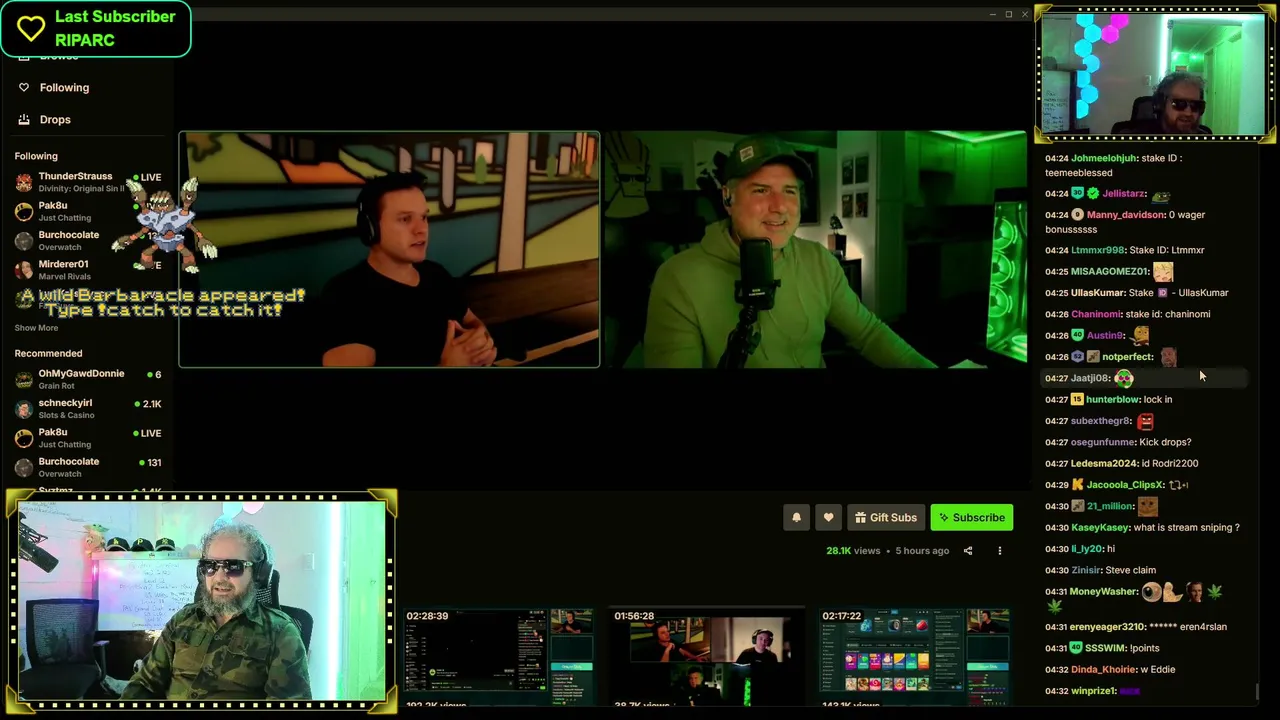Click username KaseyKasey in chat
Viewport: 1280px width, 720px height.
tap(1100, 527)
